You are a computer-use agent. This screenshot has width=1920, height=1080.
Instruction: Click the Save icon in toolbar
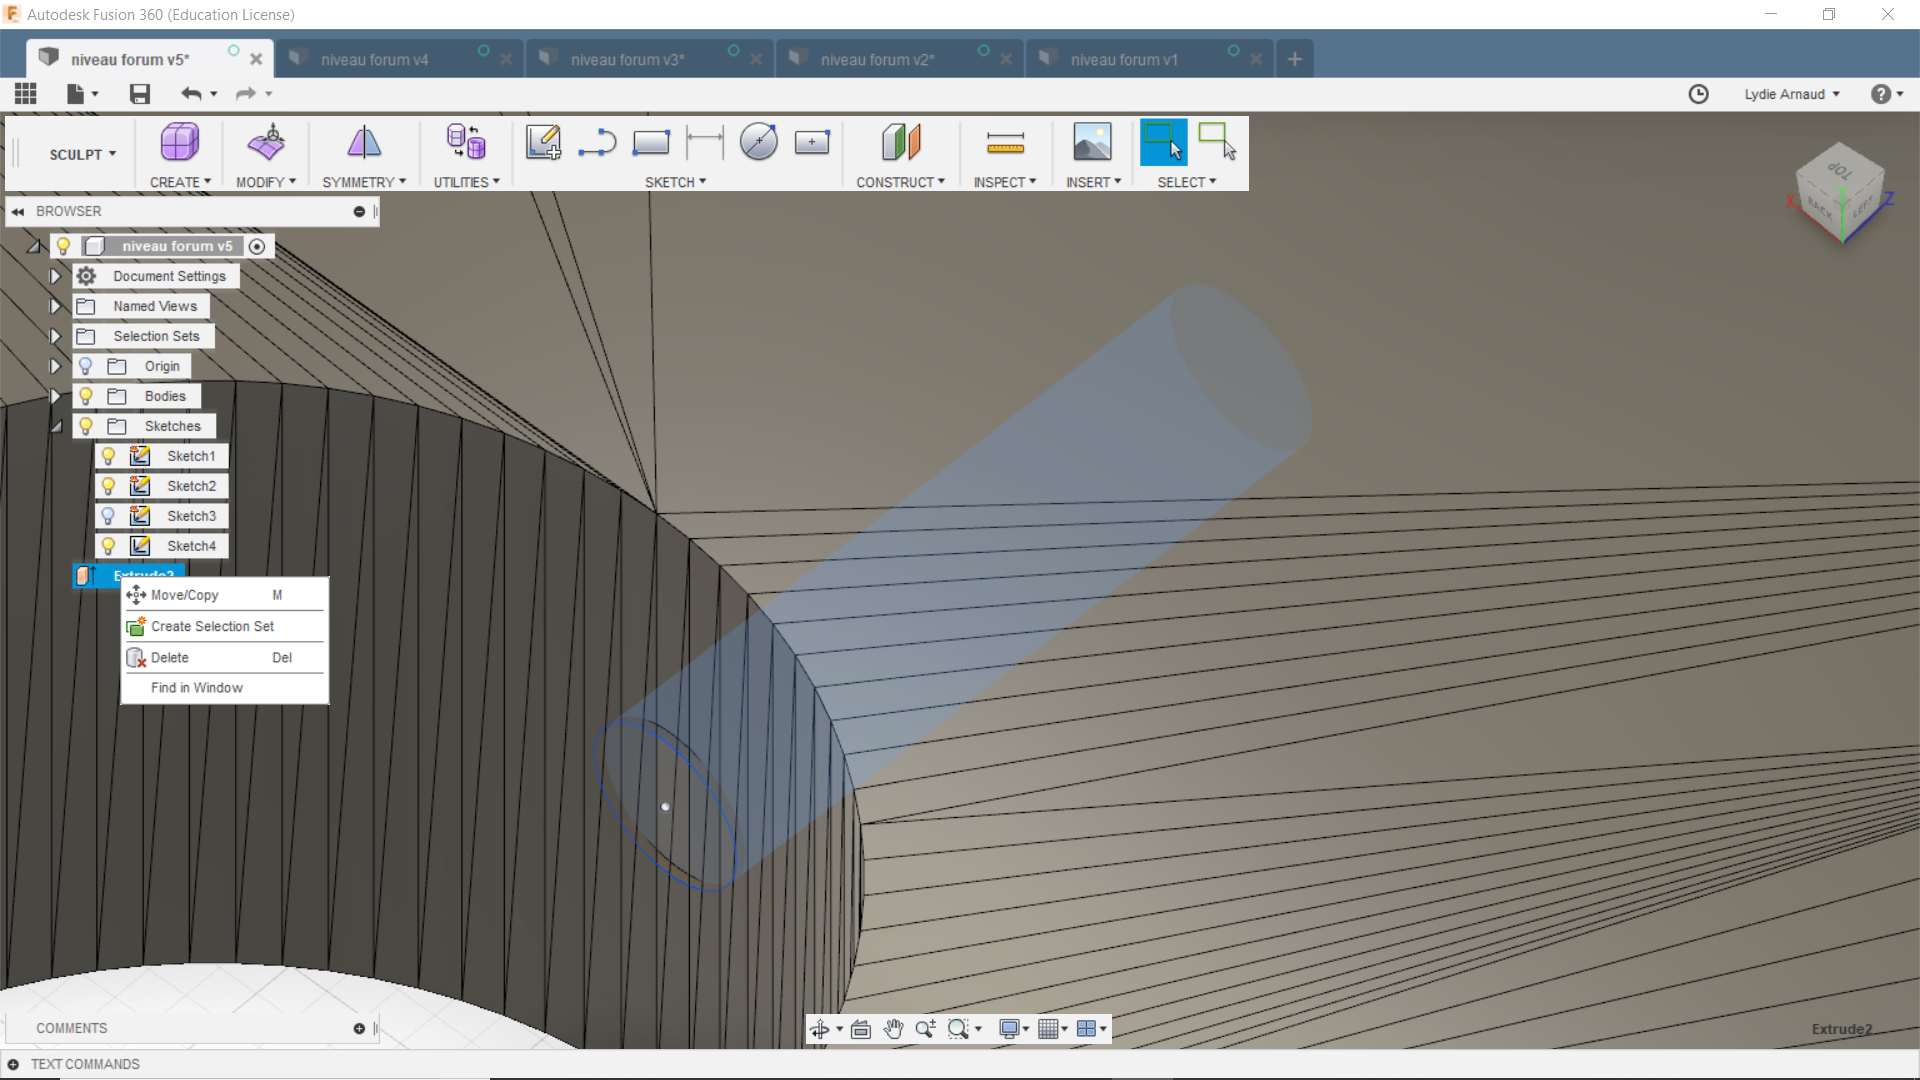tap(140, 94)
